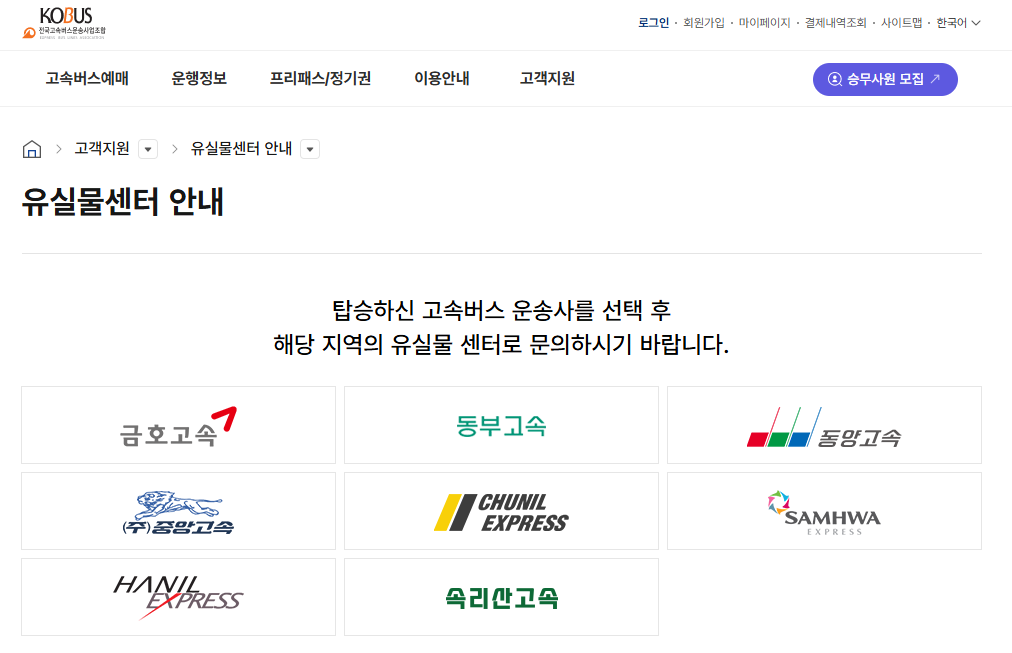Viewport: 1012px width, 653px height.
Task: Select the Hanil Express company logo
Action: (x=177, y=596)
